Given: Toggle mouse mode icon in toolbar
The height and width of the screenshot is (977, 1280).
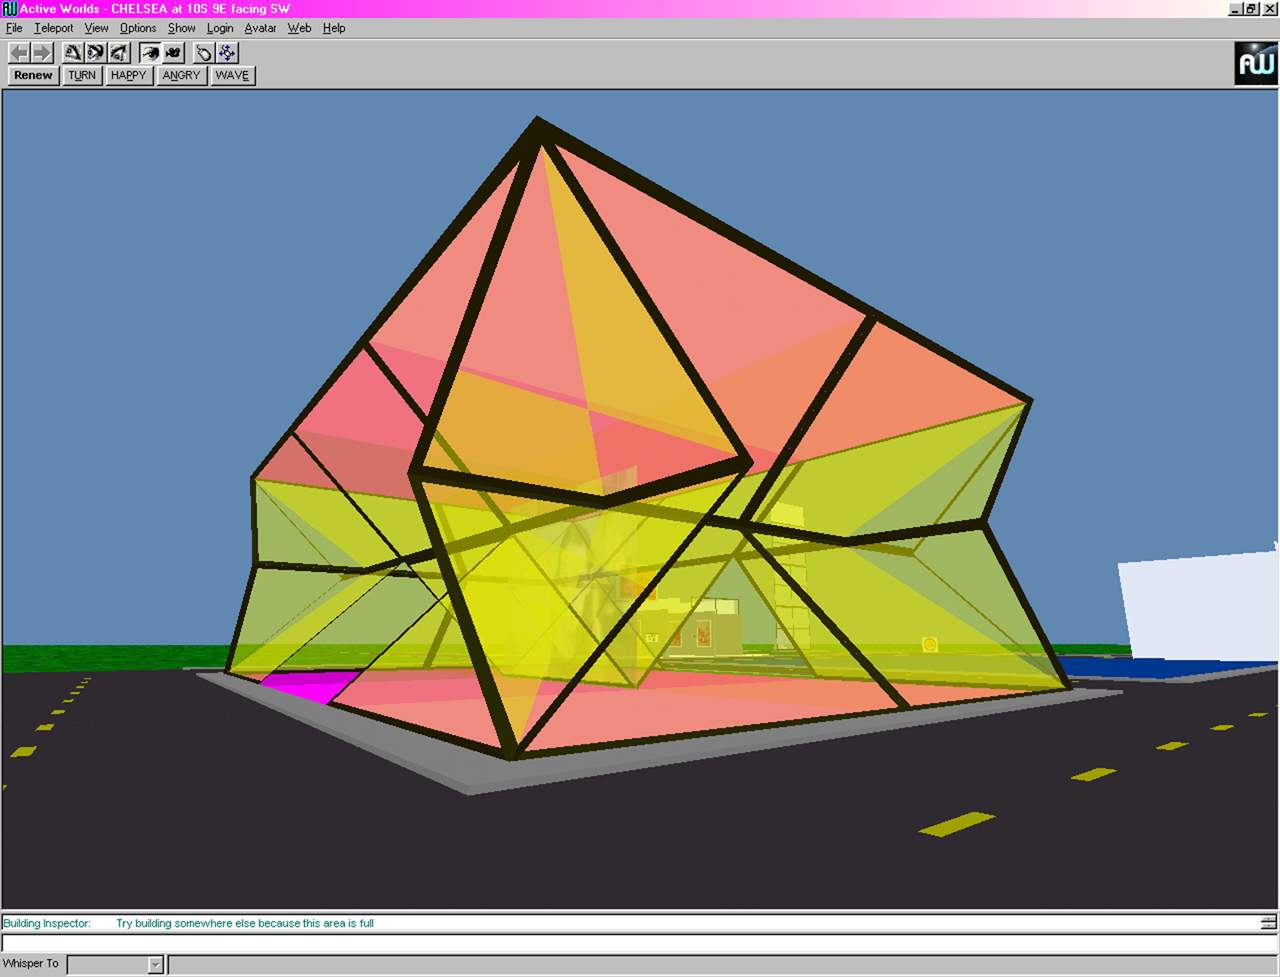Looking at the screenshot, I should [x=204, y=53].
